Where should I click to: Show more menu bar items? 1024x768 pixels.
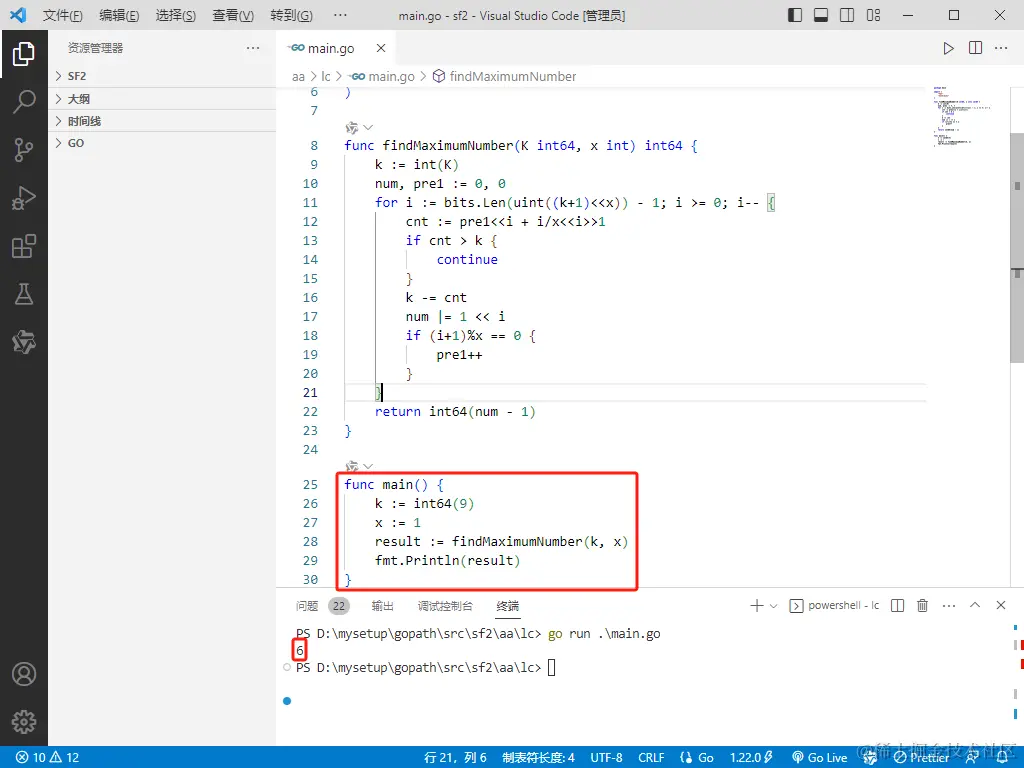pyautogui.click(x=340, y=15)
